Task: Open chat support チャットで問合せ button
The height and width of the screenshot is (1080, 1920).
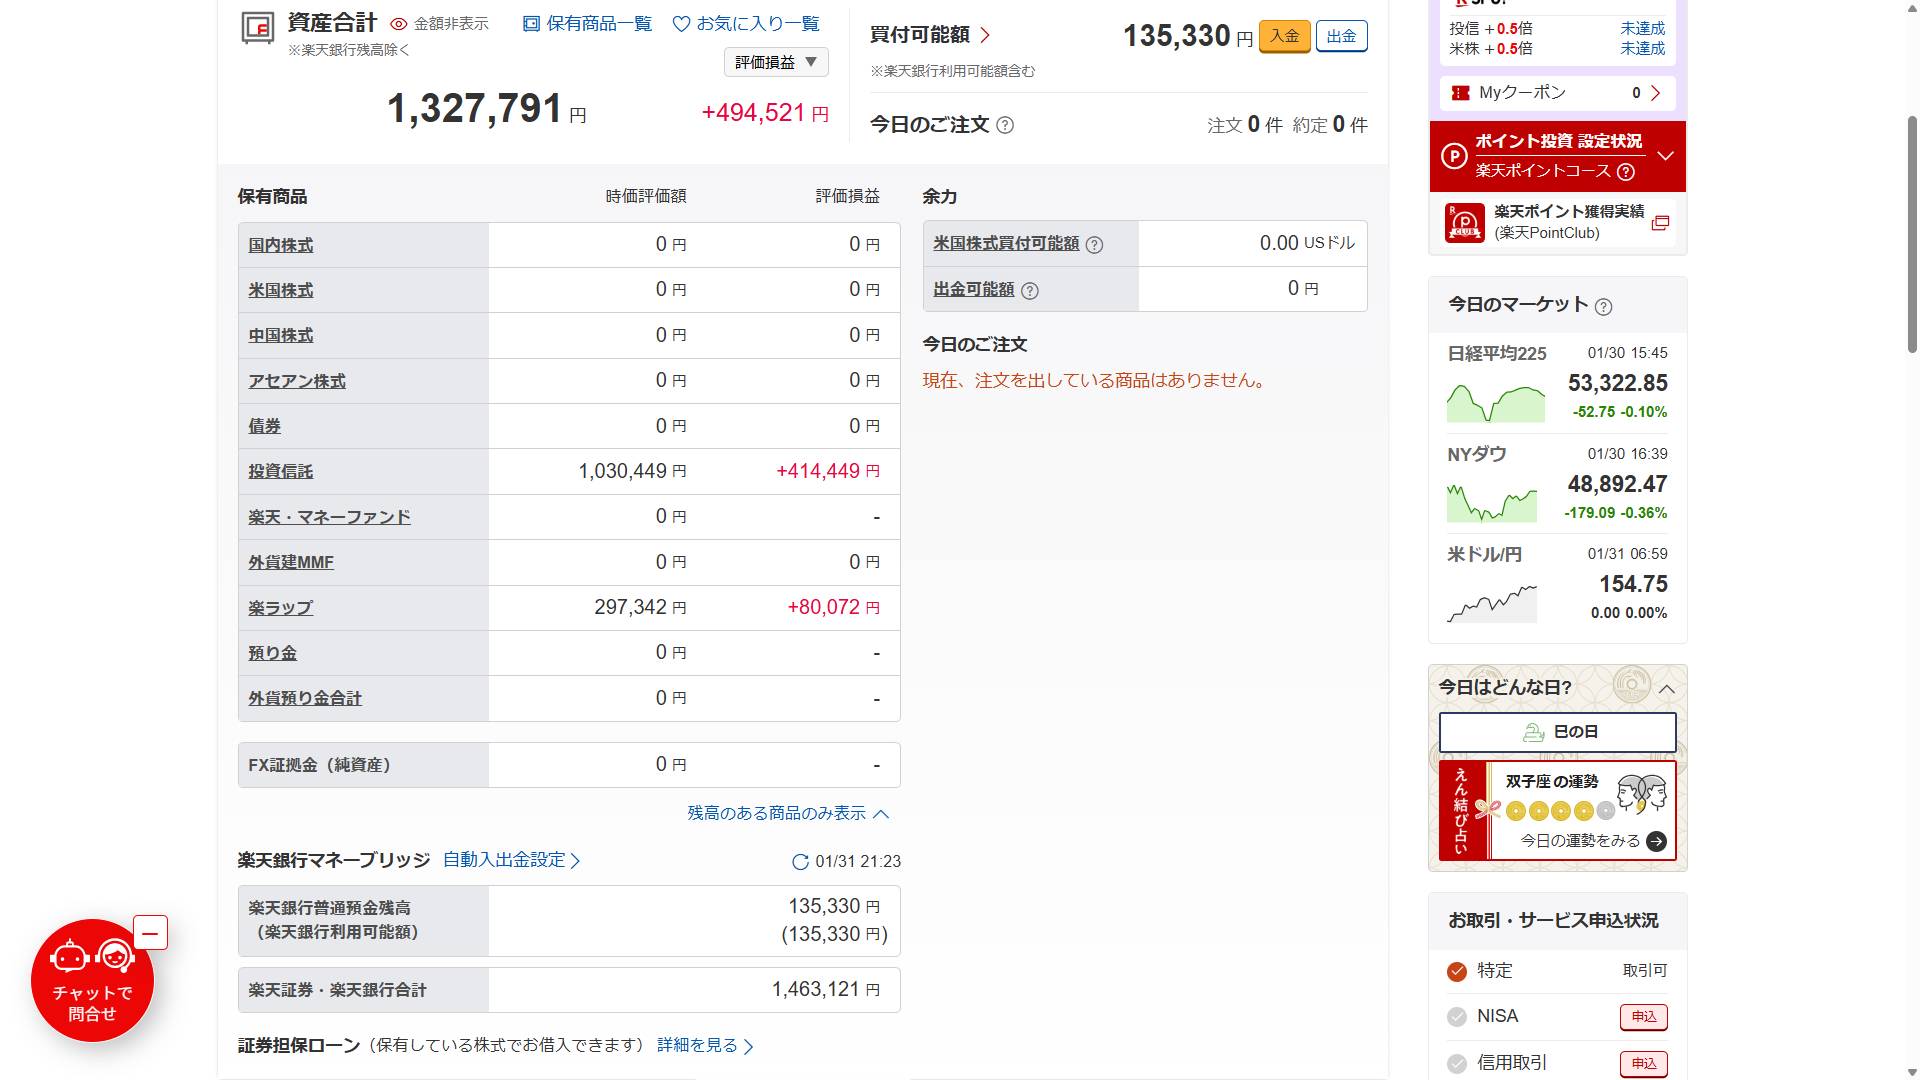Action: coord(92,981)
